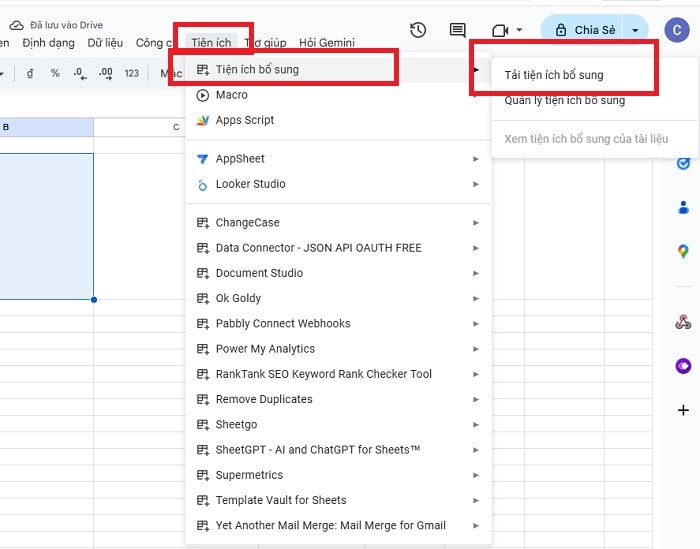
Task: Open Tasks side panel icon
Action: tap(683, 163)
